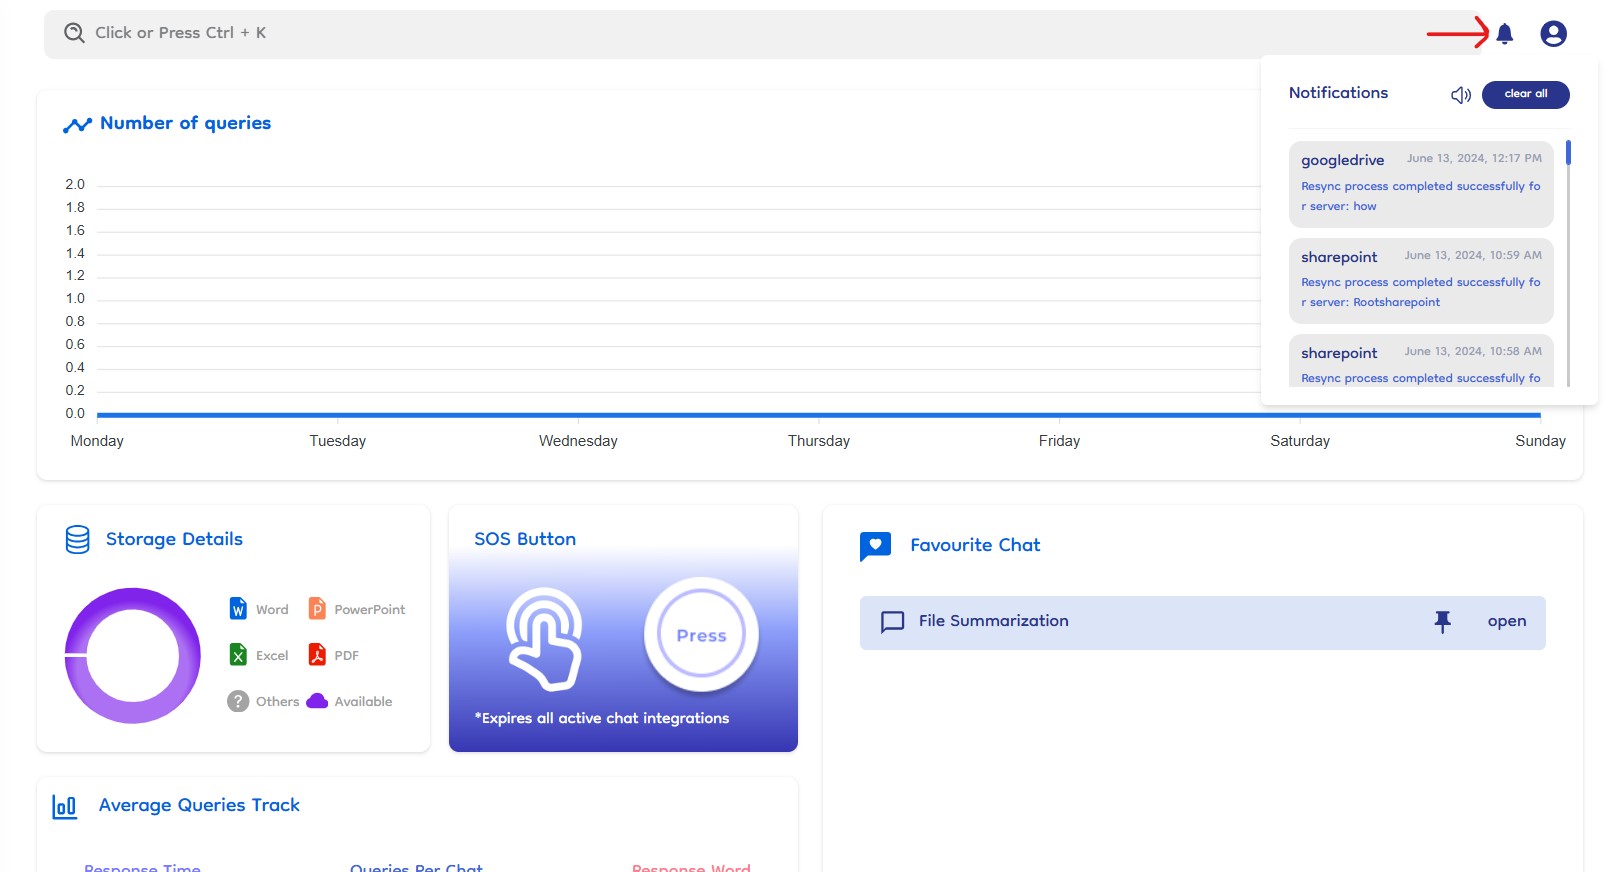This screenshot has width=1621, height=872.
Task: Select the Excel legend icon
Action: 238,655
